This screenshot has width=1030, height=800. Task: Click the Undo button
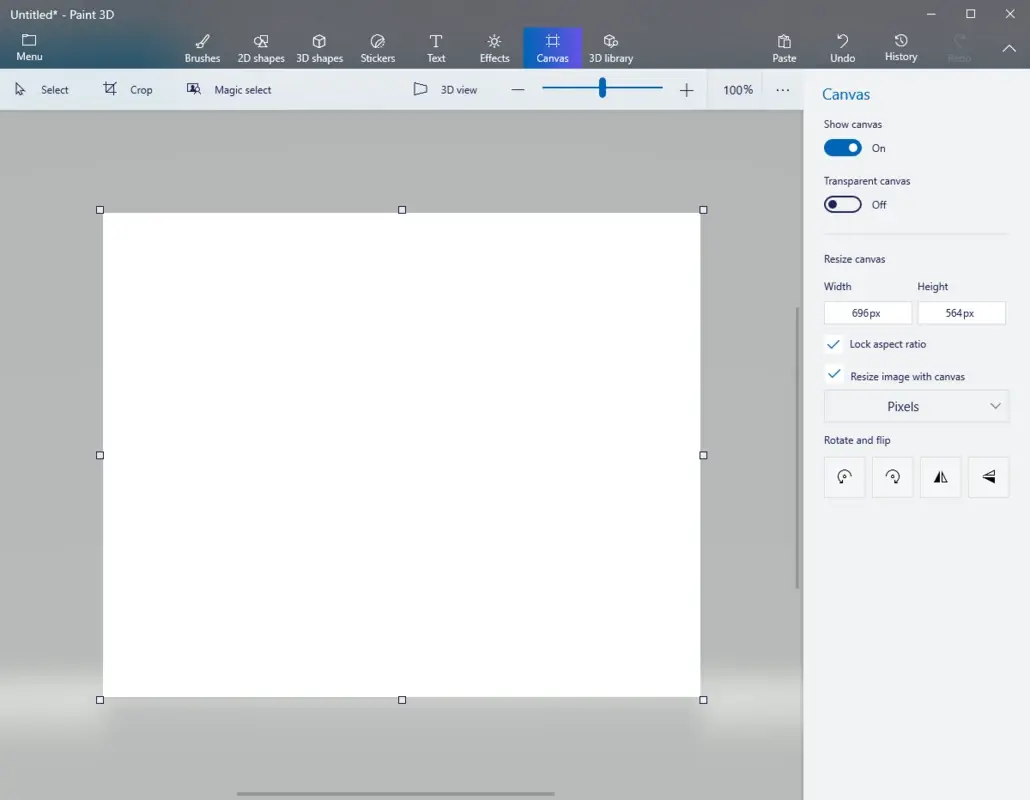tap(842, 46)
